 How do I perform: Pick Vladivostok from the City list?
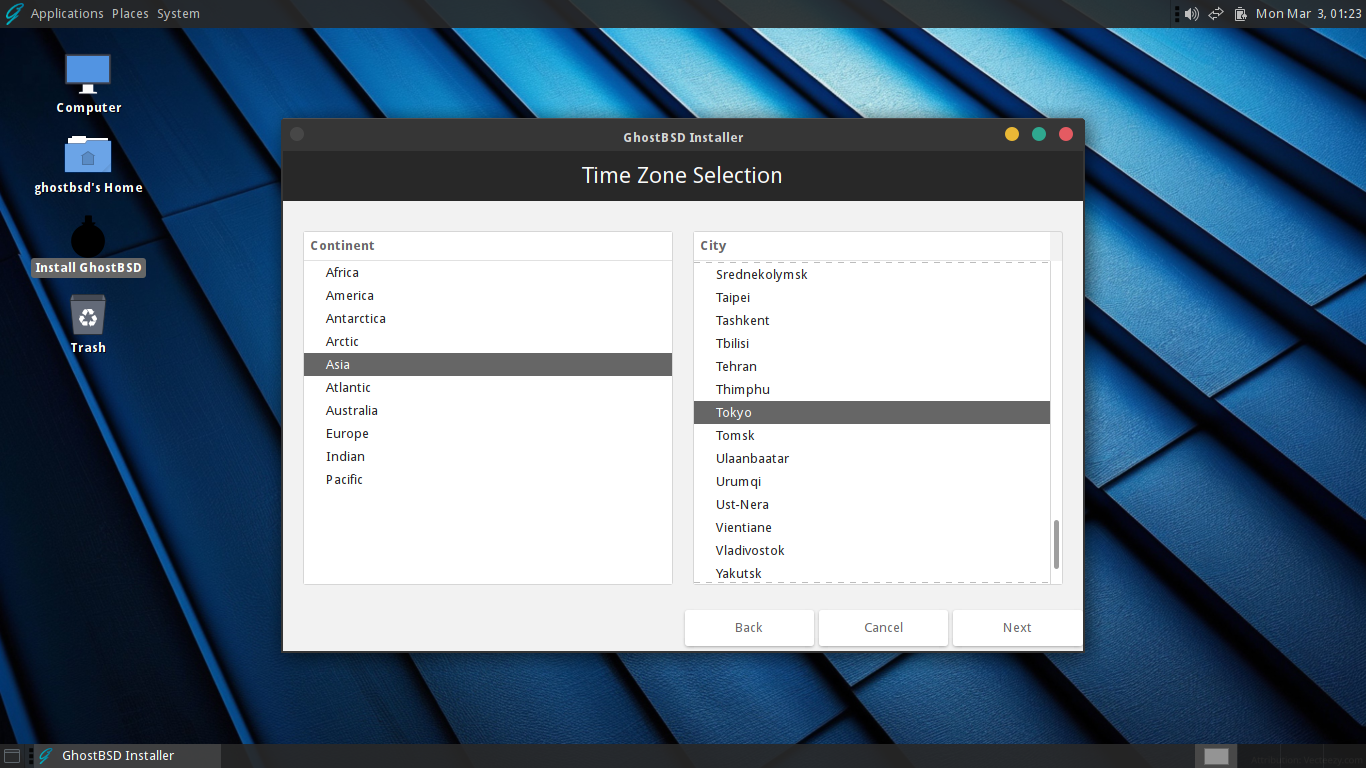[x=872, y=551]
